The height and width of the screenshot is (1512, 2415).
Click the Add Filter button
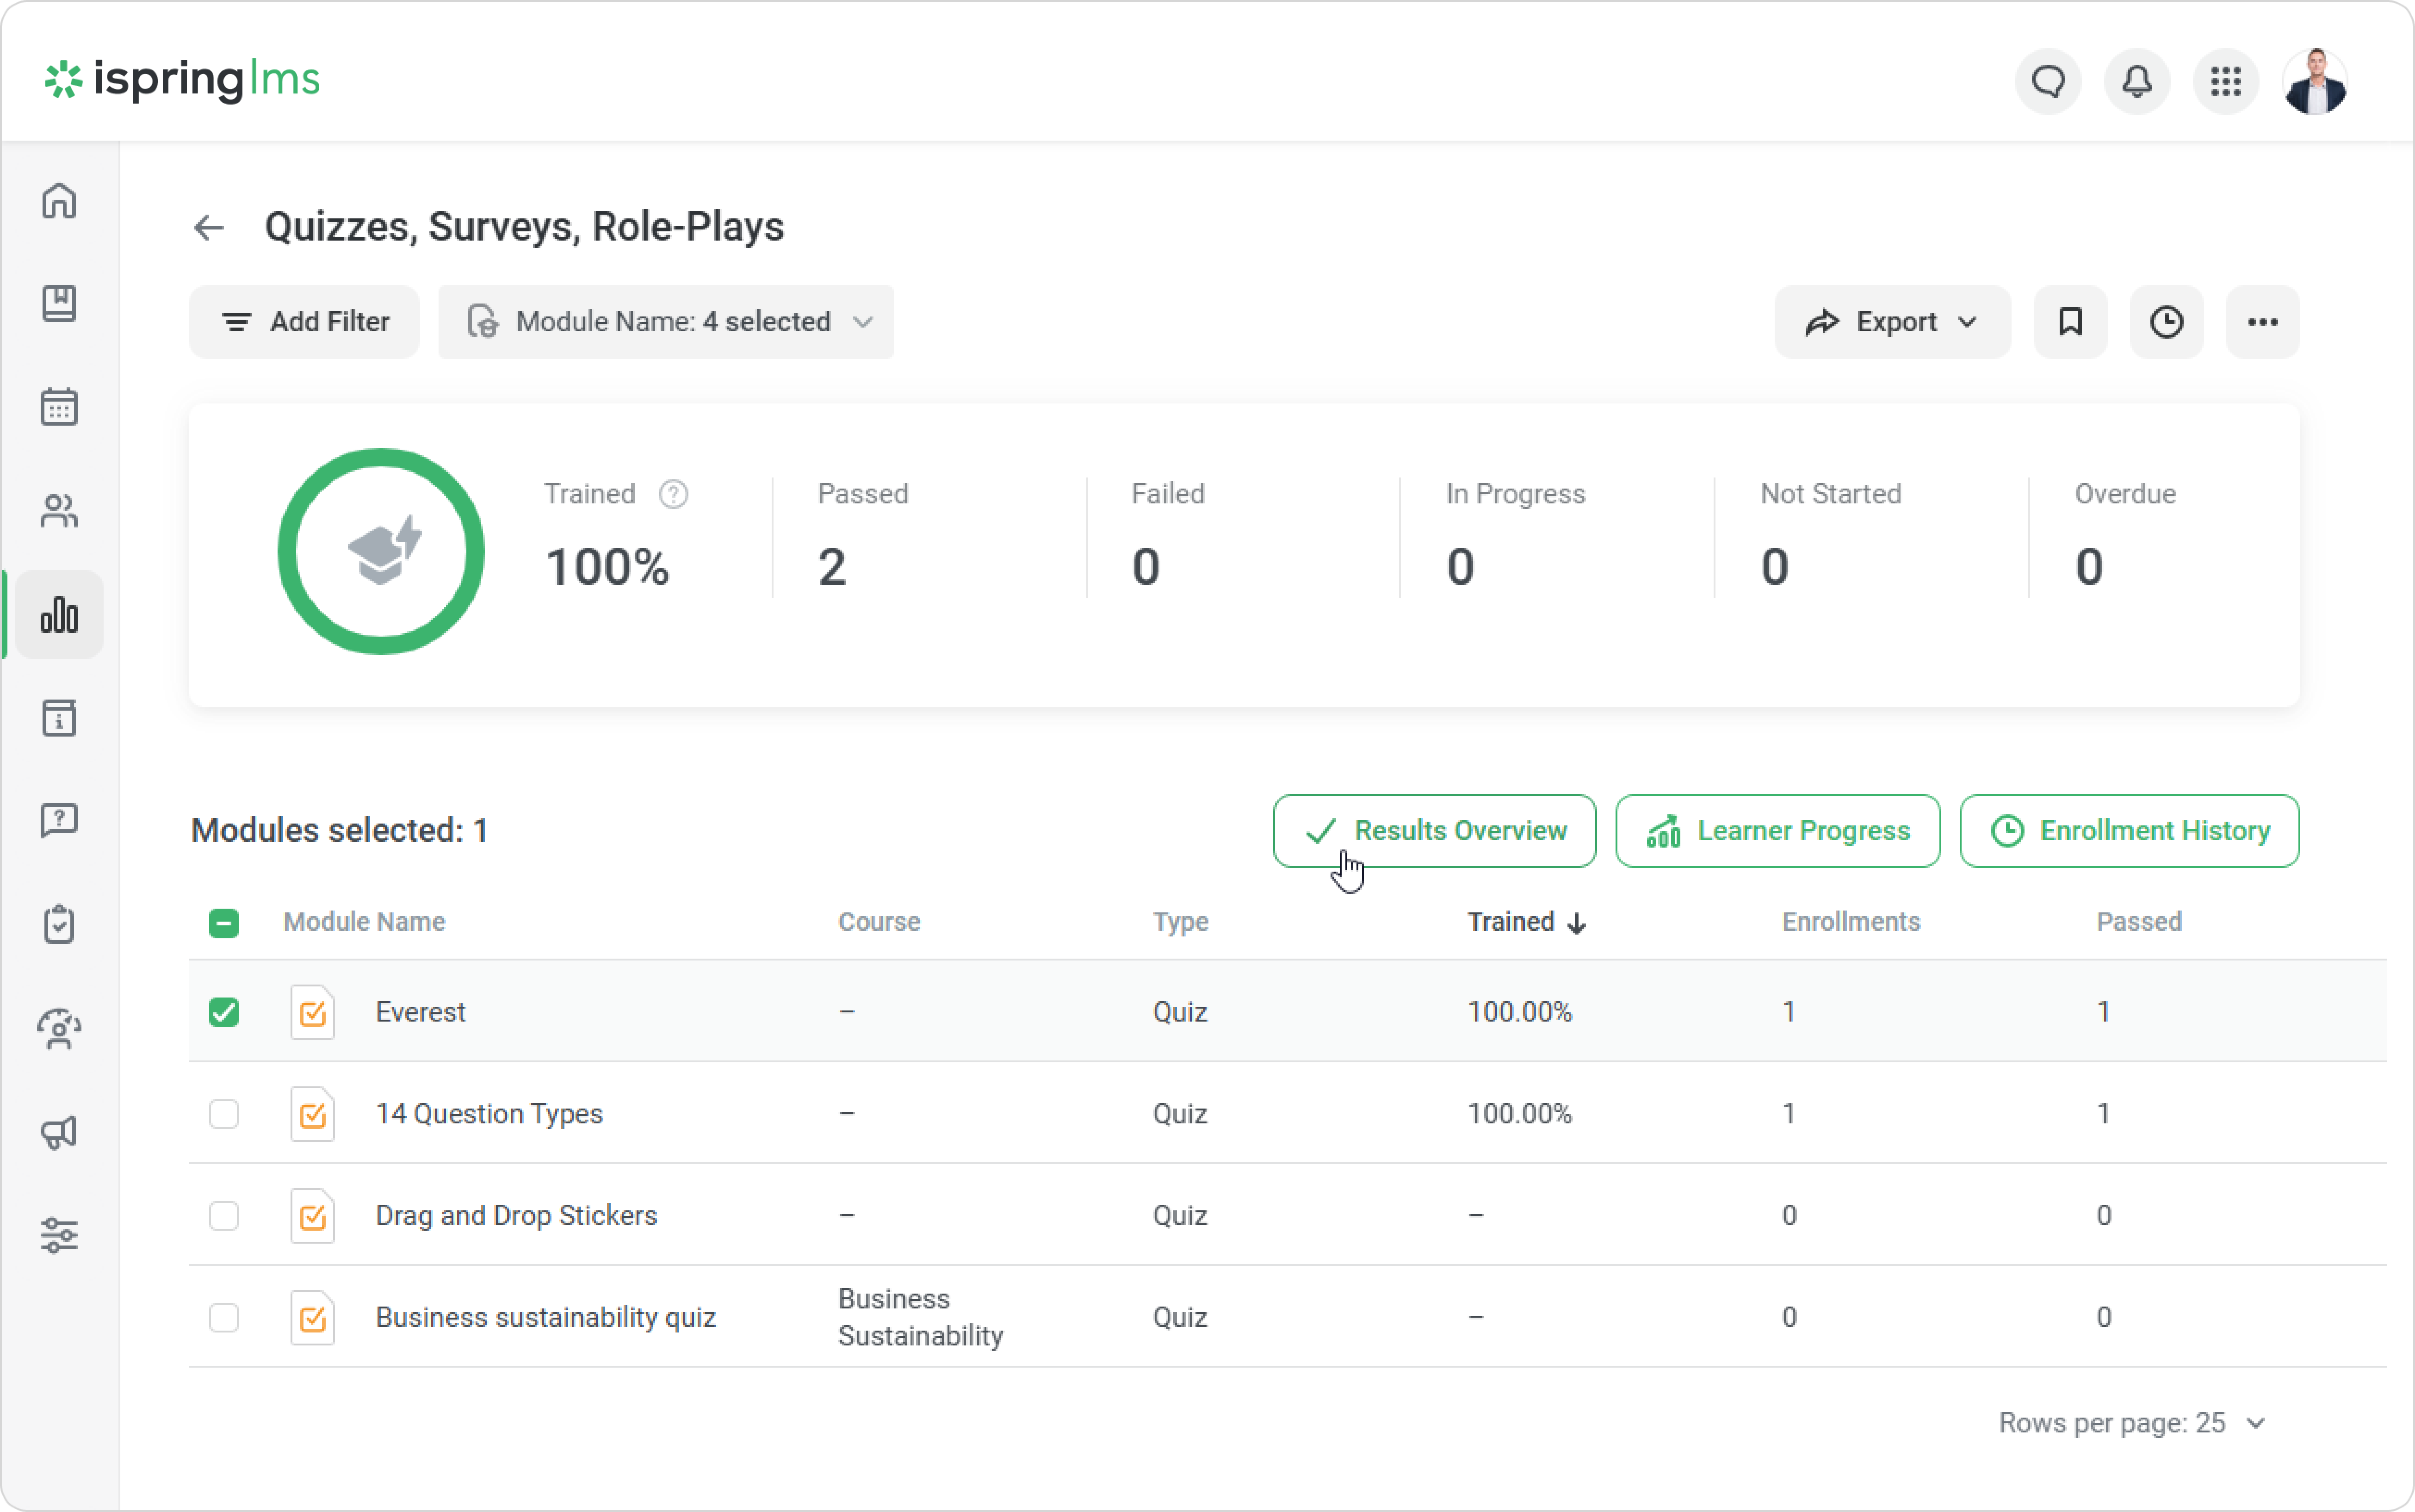304,322
